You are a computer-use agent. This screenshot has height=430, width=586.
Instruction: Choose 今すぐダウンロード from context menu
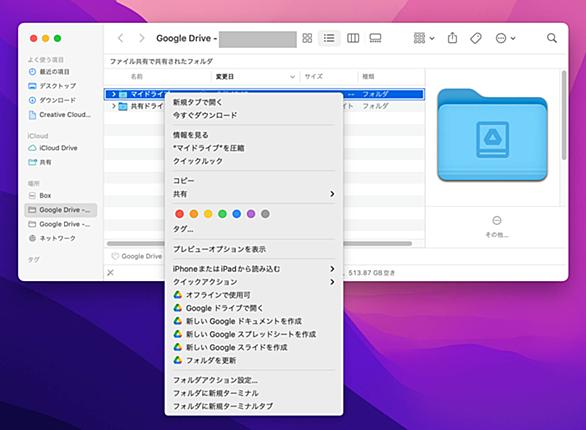click(253, 115)
